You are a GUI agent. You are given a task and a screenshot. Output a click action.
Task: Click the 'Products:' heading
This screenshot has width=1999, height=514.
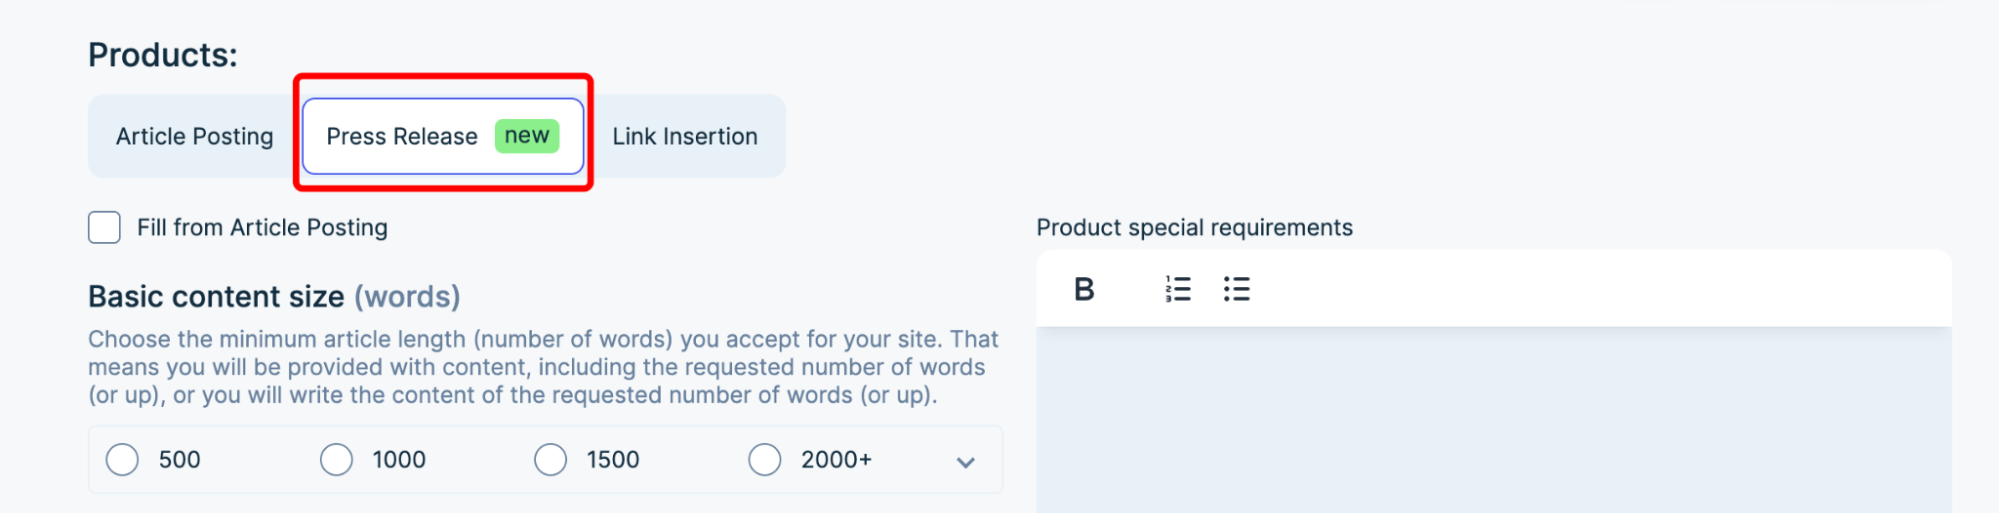tap(163, 55)
